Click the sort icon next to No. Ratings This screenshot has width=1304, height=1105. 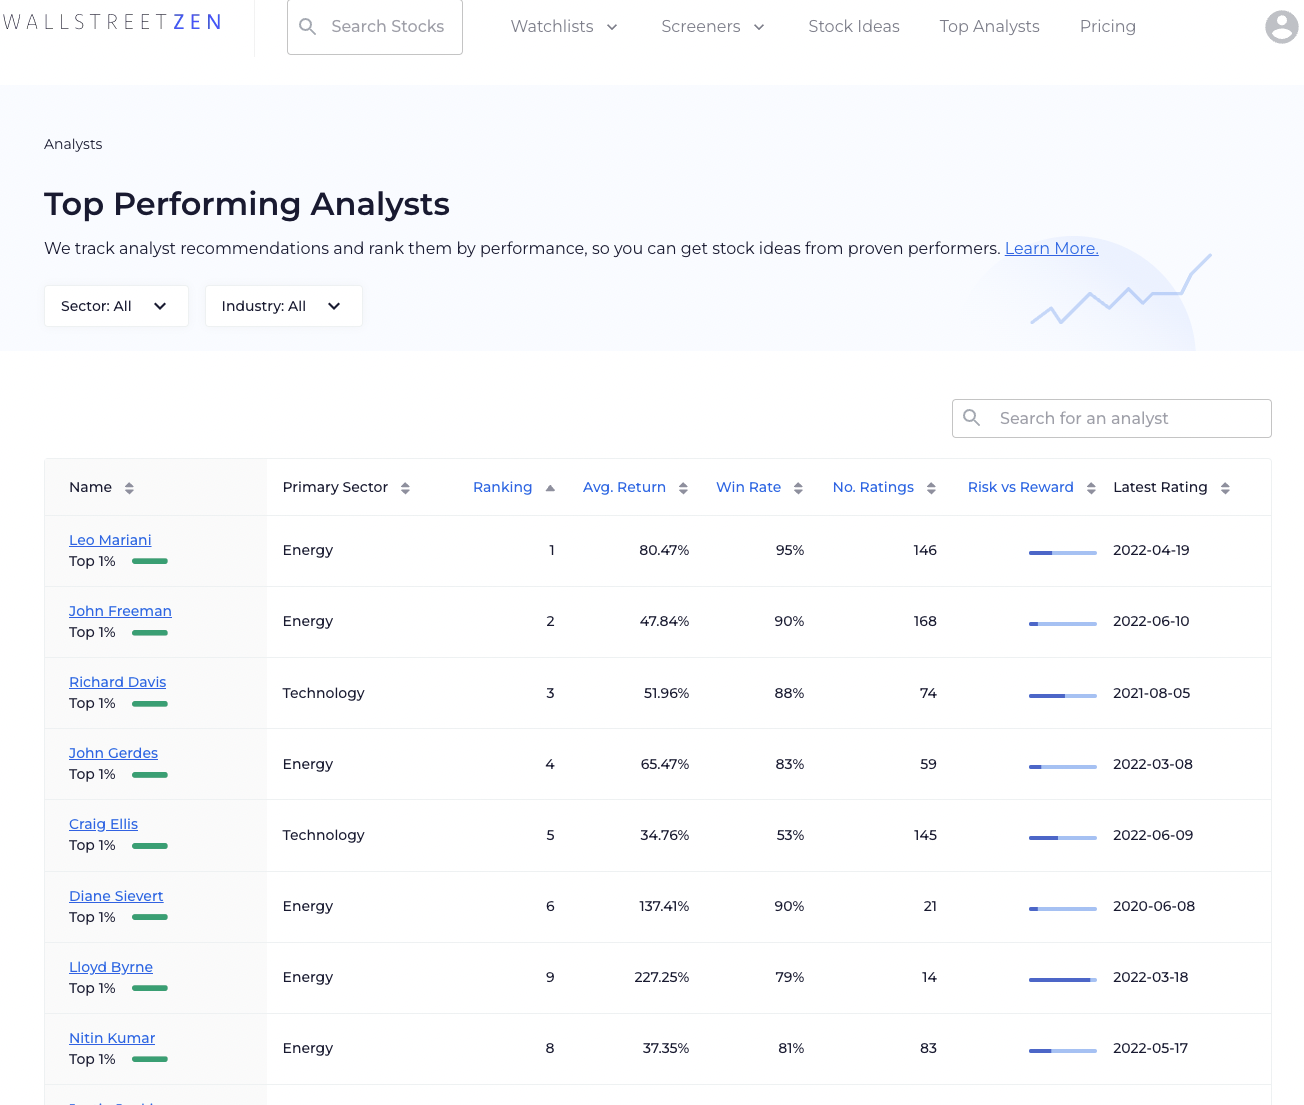coord(931,488)
